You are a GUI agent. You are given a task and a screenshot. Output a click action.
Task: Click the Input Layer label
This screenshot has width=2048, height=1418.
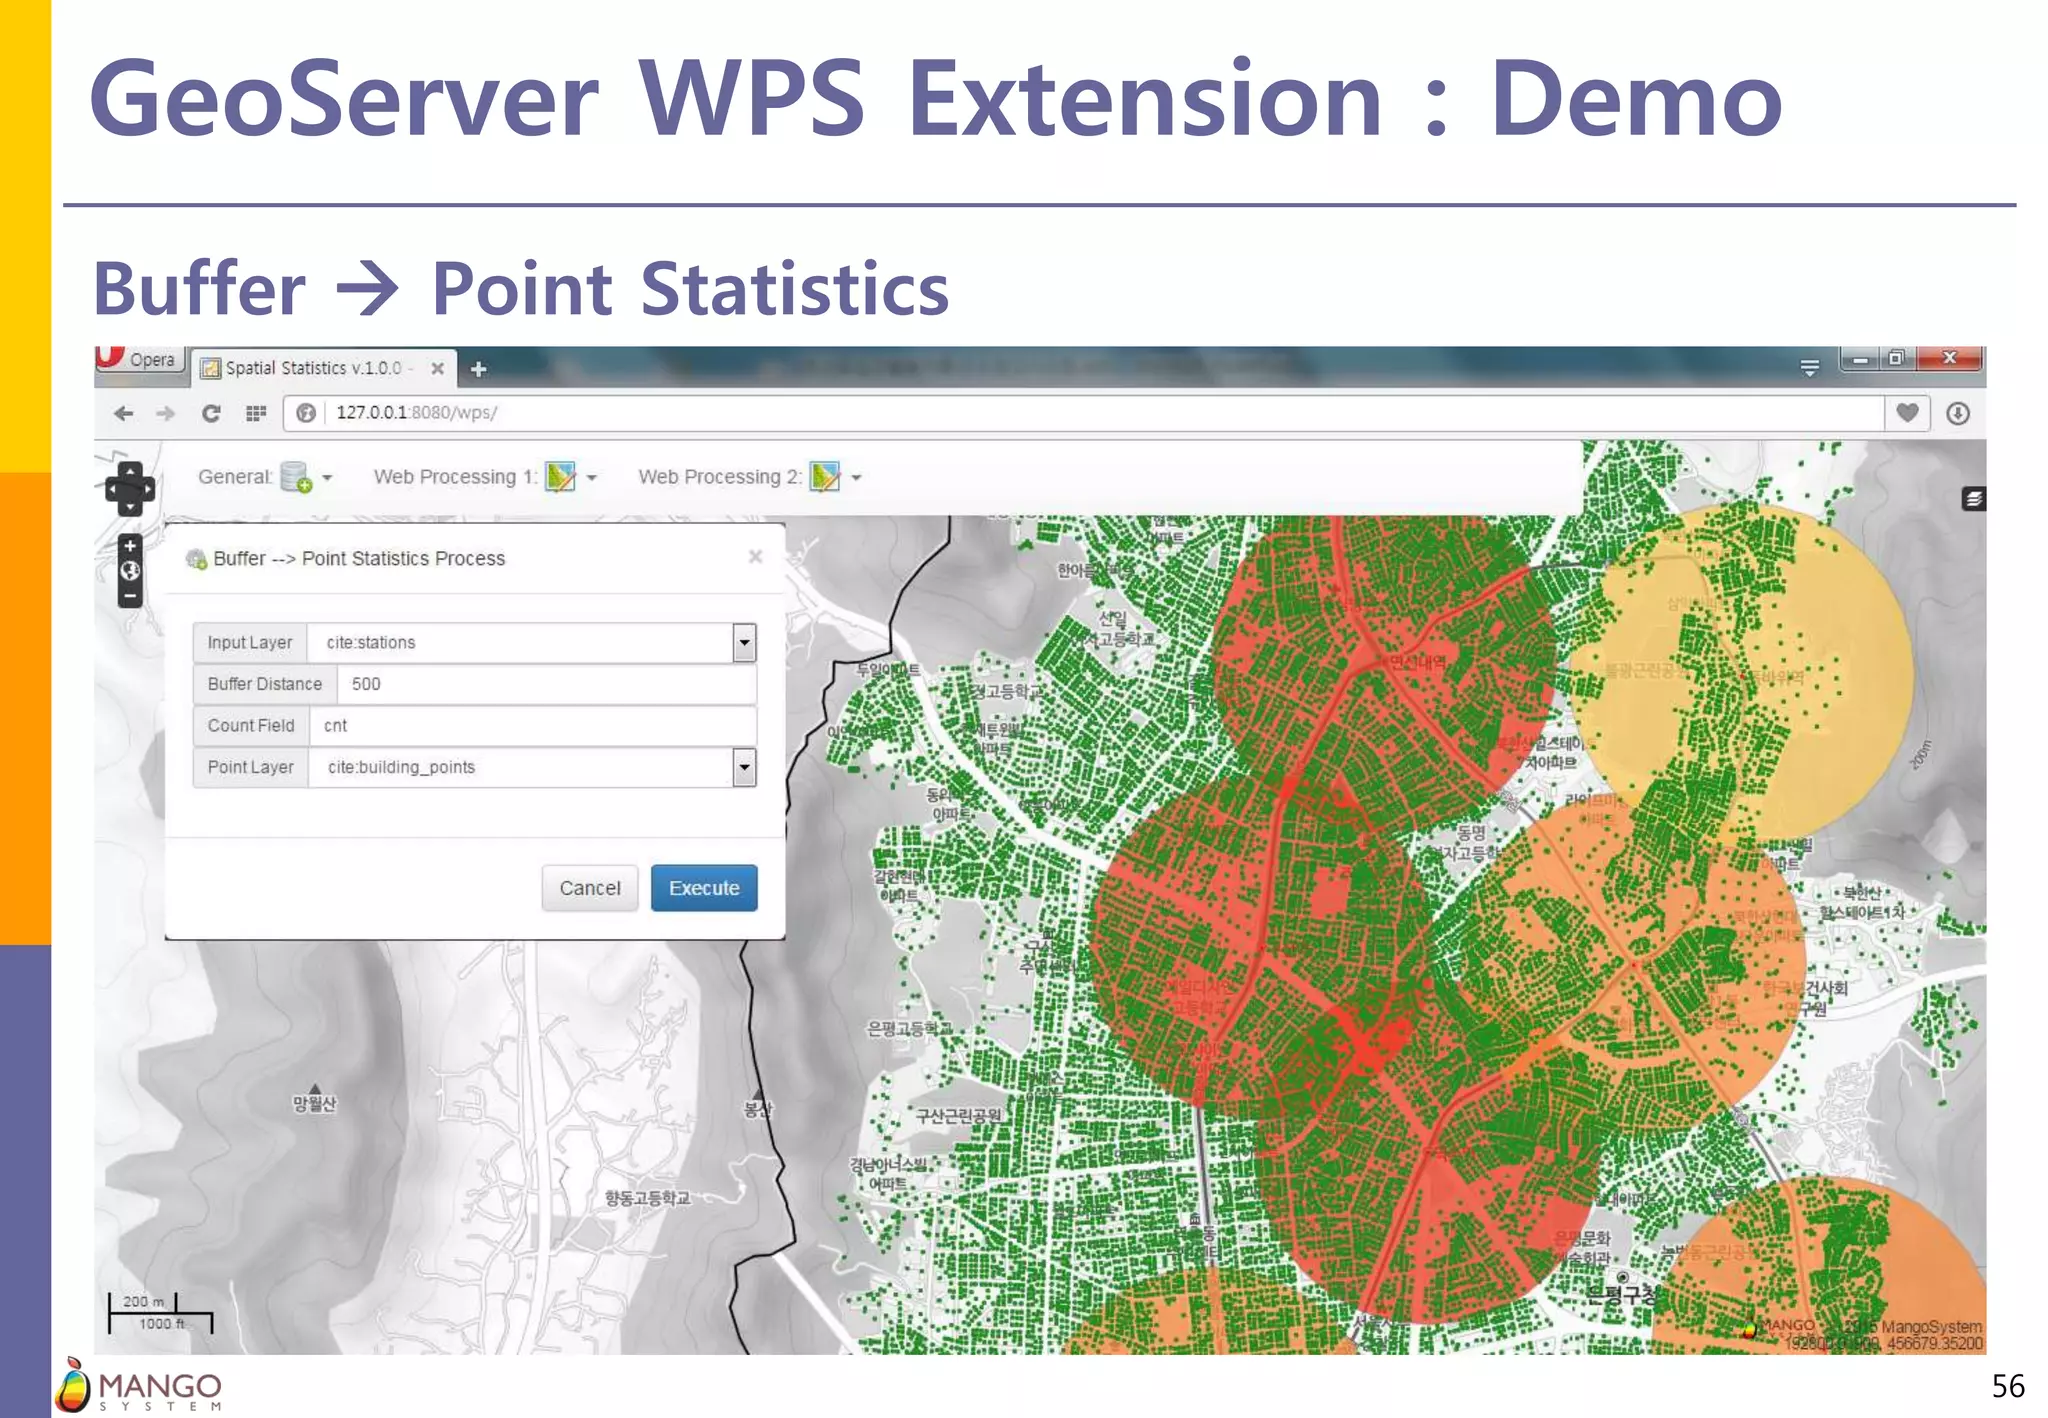(250, 643)
